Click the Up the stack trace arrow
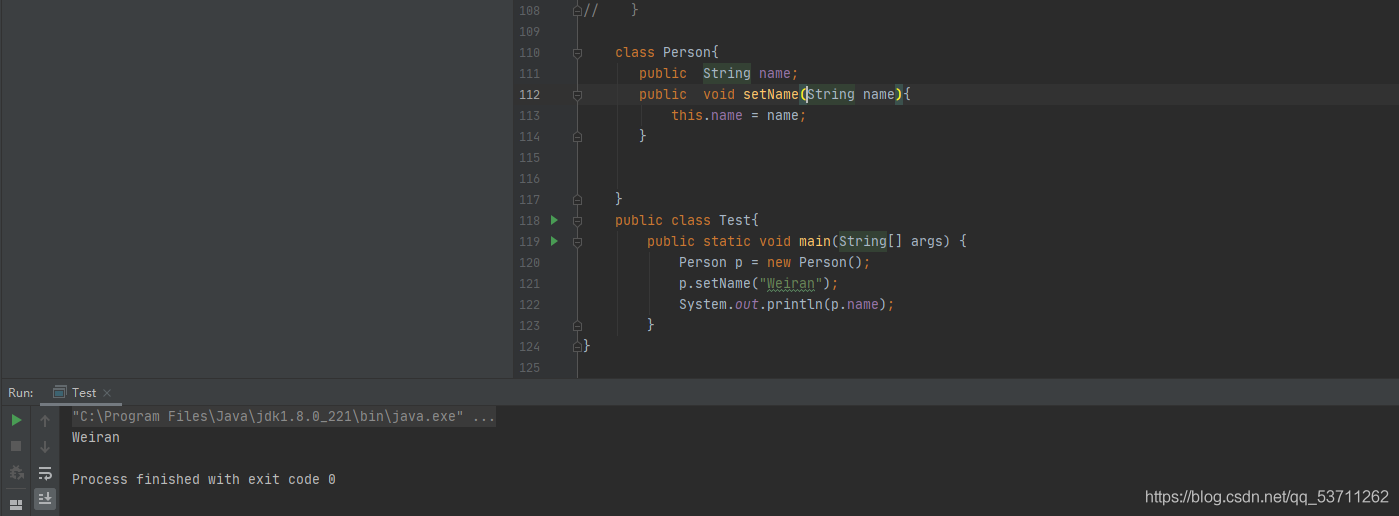1399x516 pixels. tap(45, 421)
